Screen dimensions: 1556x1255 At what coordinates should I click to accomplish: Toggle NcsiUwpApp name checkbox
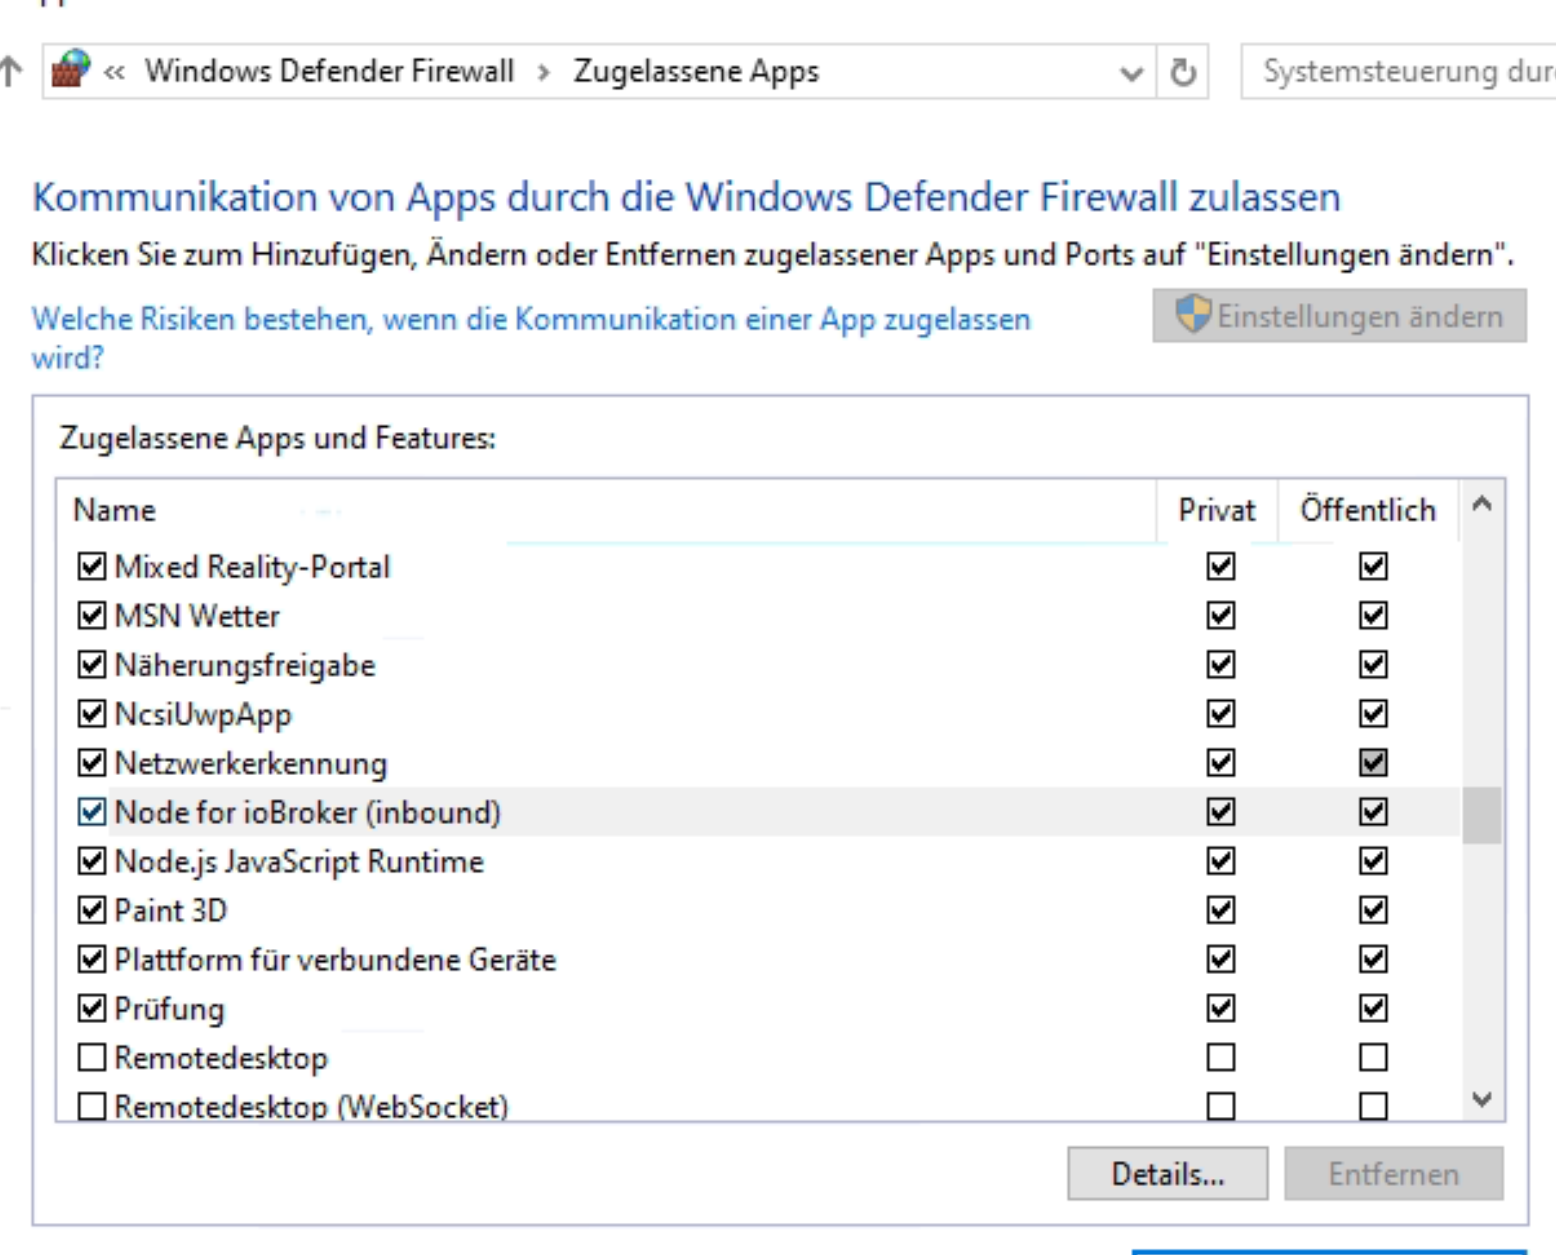pyautogui.click(x=91, y=713)
